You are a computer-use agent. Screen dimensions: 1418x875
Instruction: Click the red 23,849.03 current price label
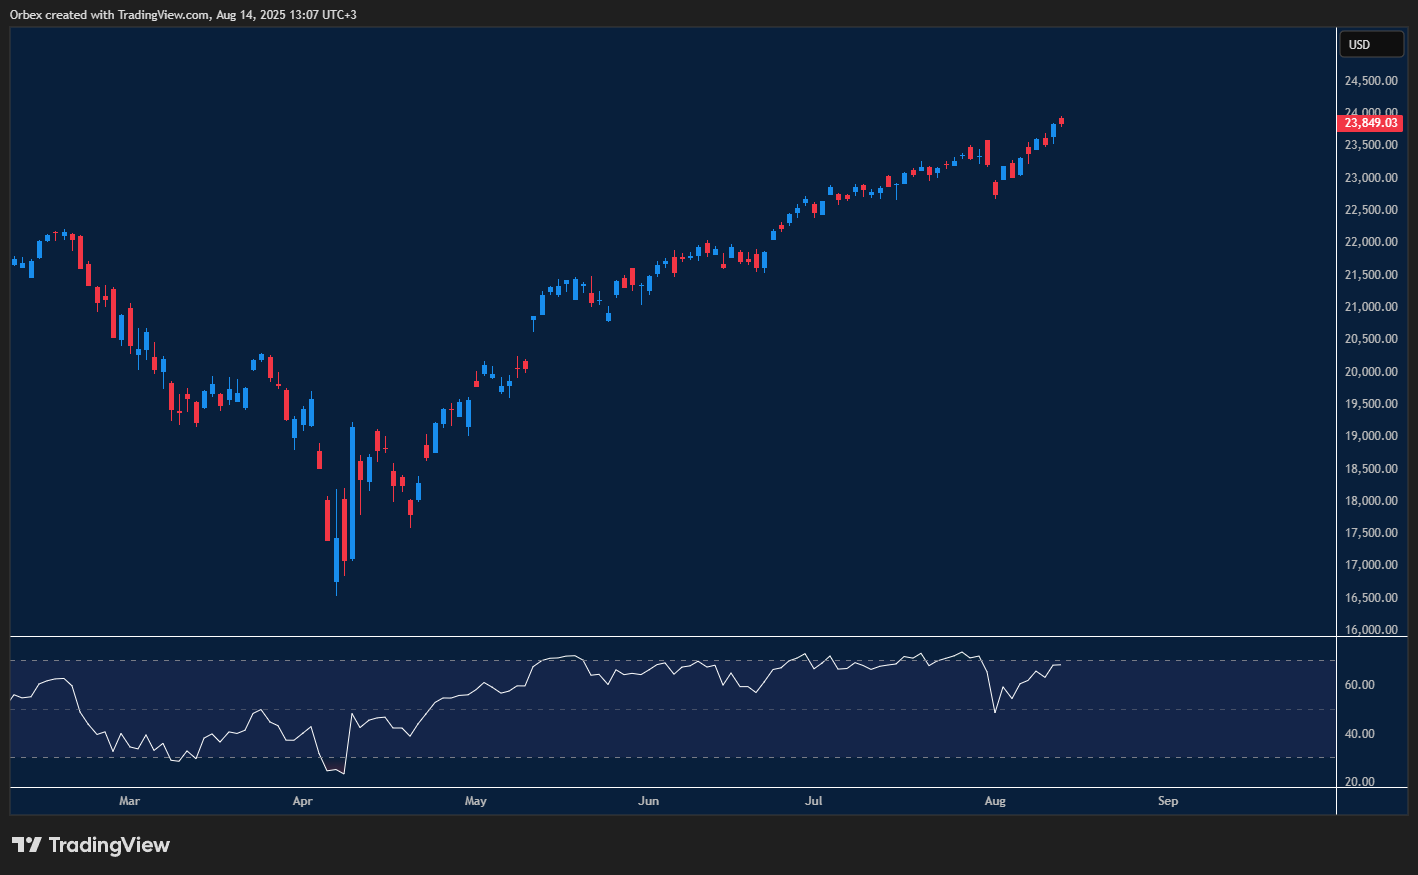pos(1370,123)
